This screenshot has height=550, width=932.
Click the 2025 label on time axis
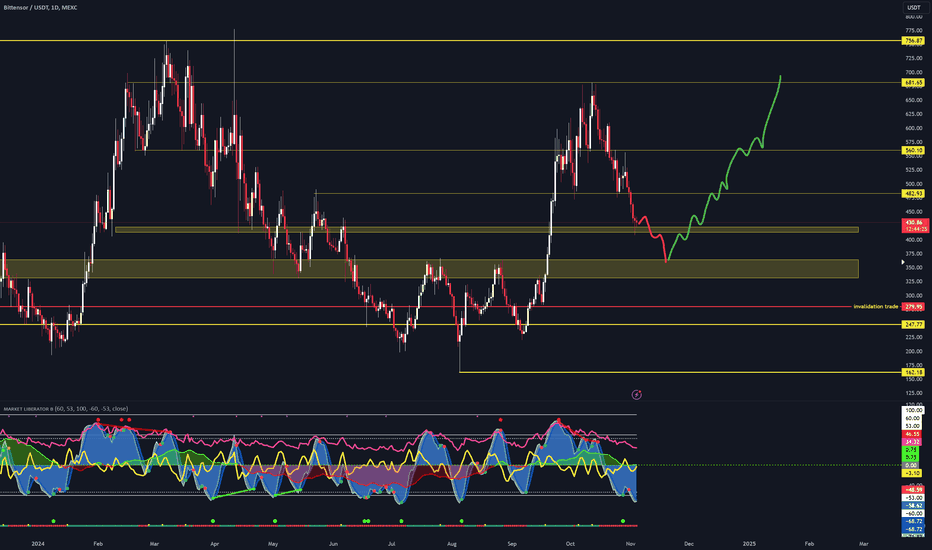[x=749, y=543]
